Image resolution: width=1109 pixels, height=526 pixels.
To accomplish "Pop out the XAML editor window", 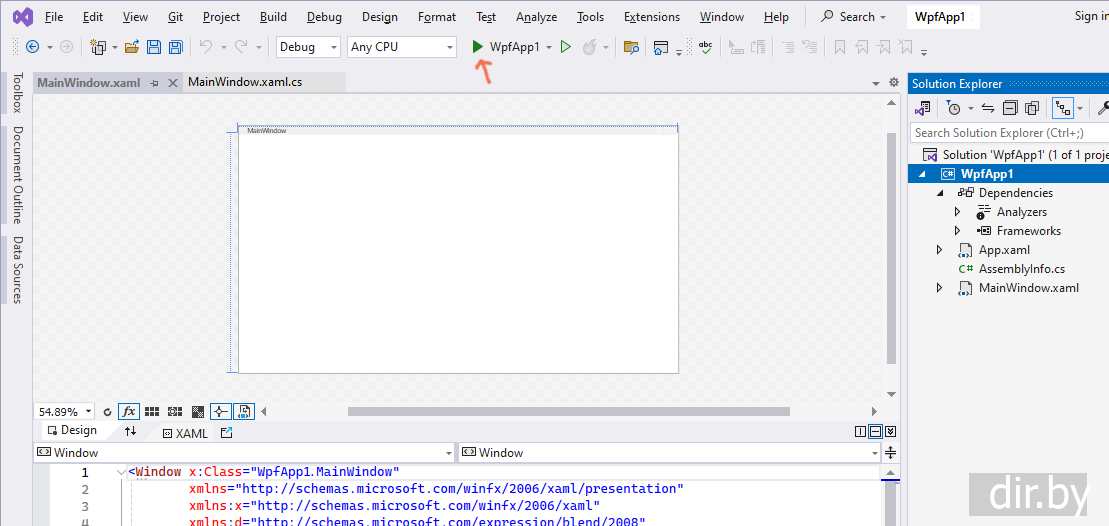I will (226, 432).
